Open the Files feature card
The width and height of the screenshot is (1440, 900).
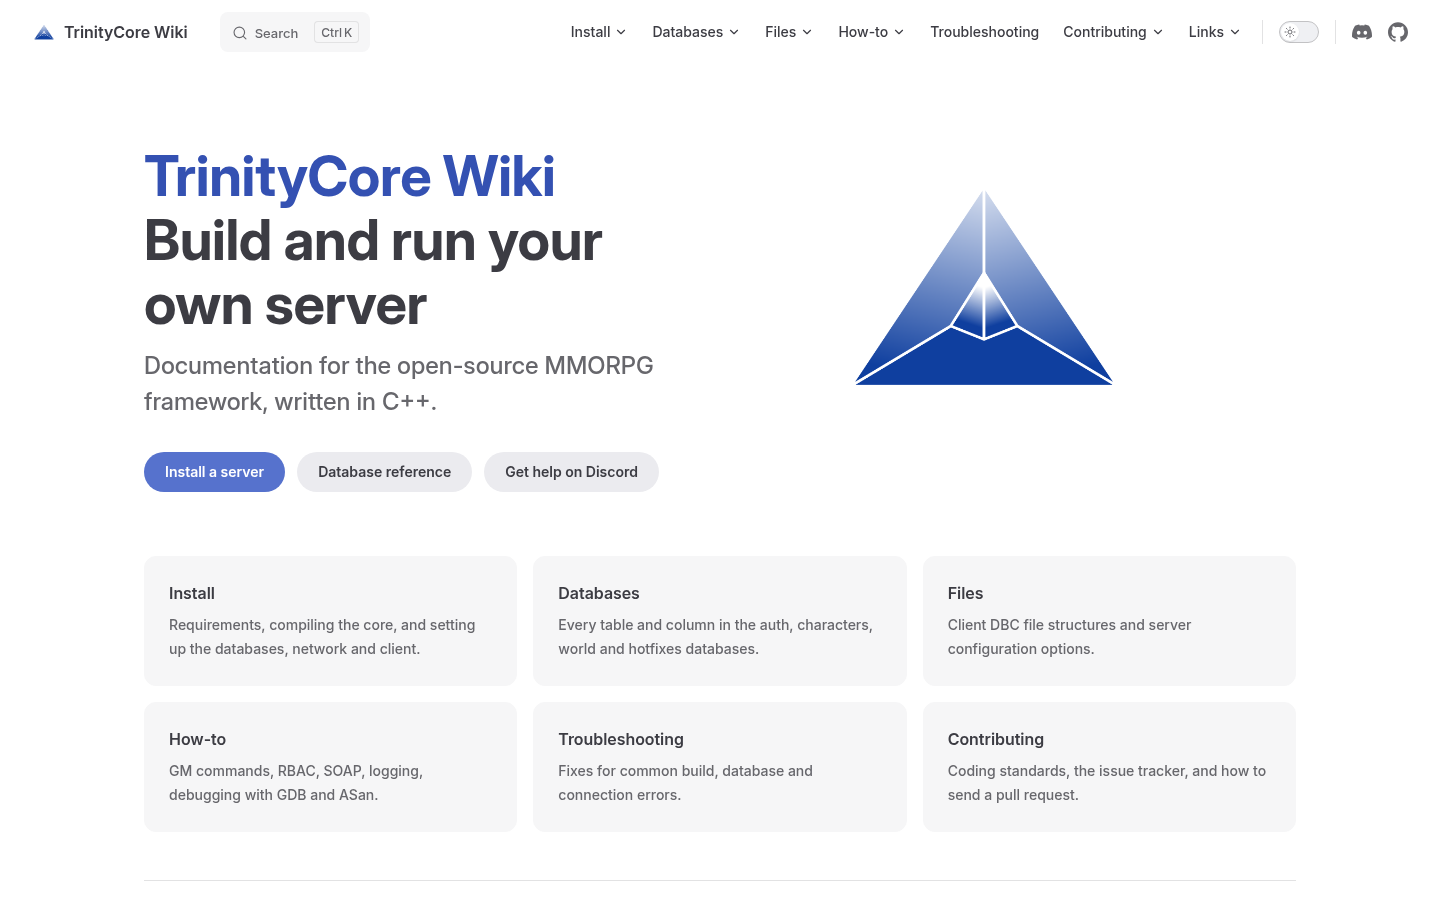(x=1109, y=621)
